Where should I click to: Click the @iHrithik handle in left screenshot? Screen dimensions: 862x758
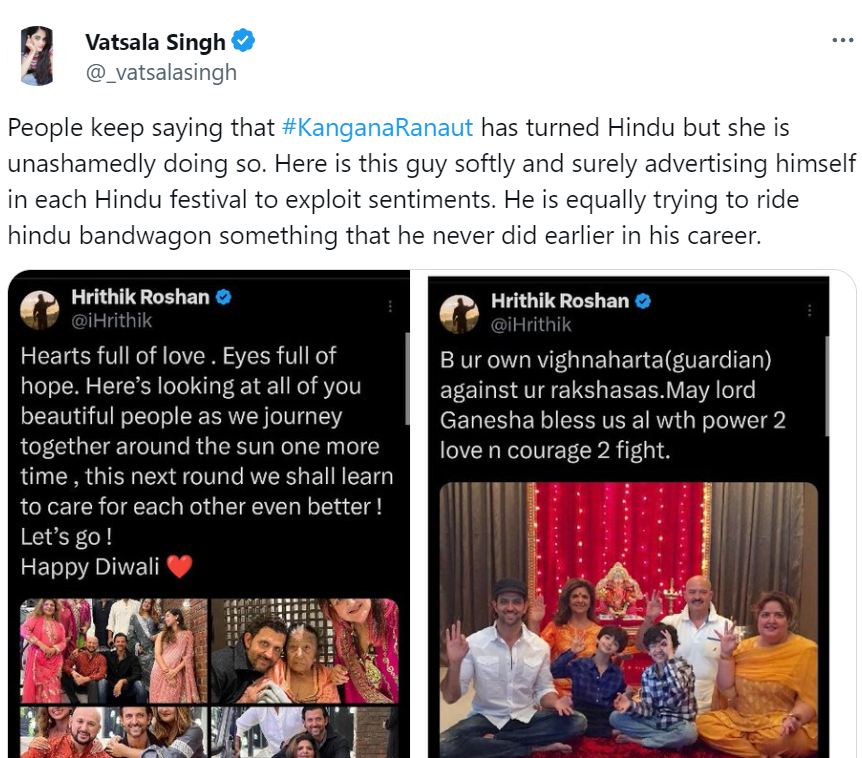click(x=112, y=320)
